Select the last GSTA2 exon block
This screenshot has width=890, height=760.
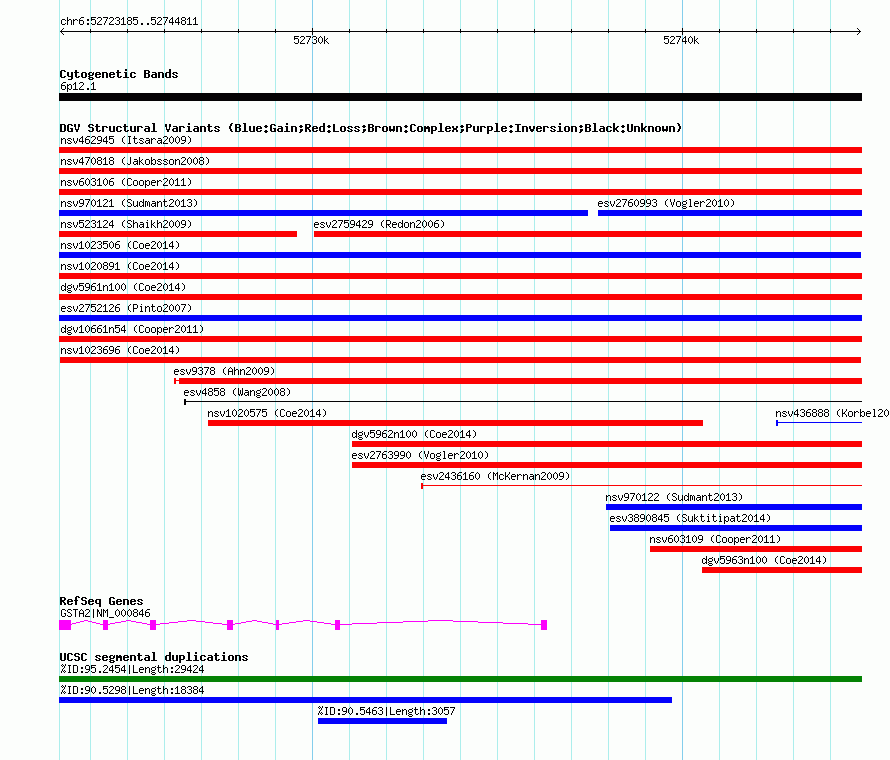point(544,625)
